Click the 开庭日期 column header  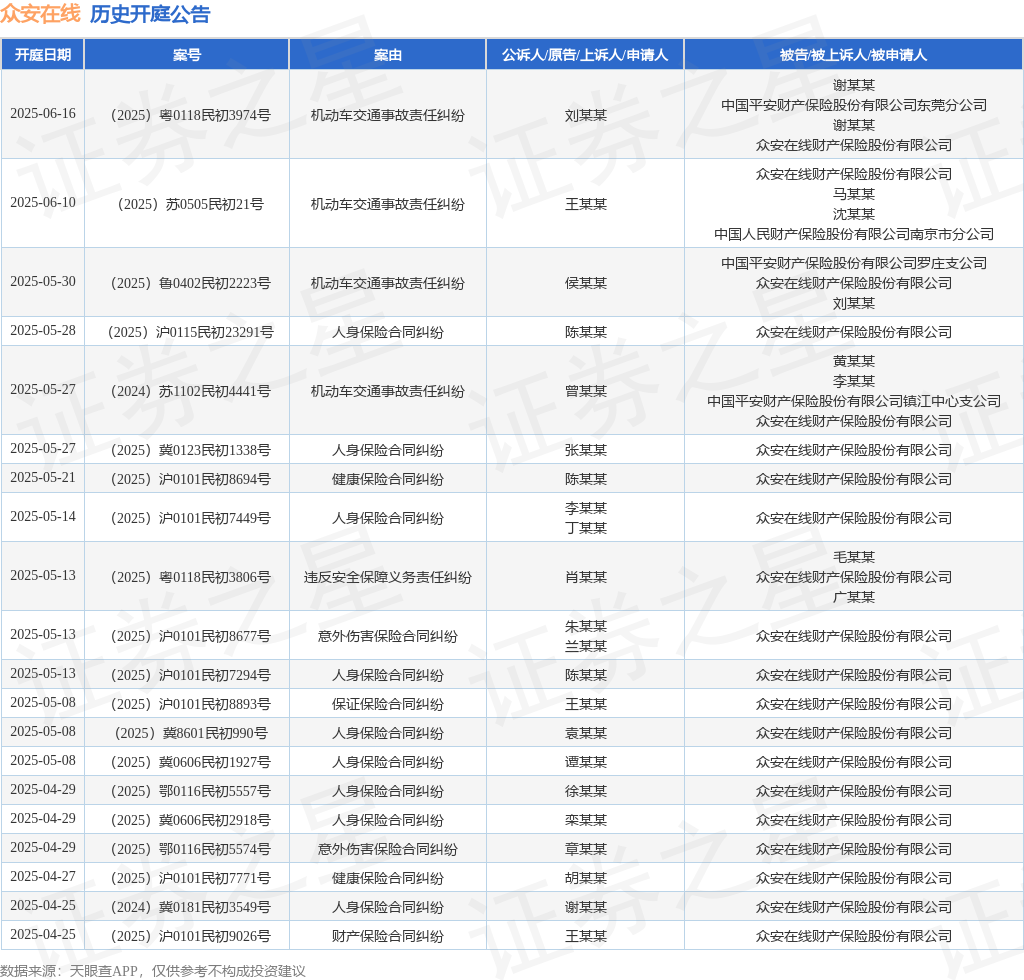(43, 55)
